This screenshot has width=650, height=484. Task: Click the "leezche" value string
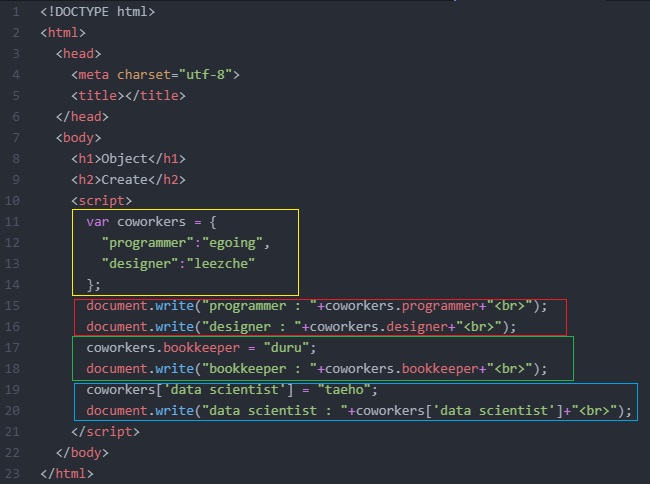coord(221,264)
